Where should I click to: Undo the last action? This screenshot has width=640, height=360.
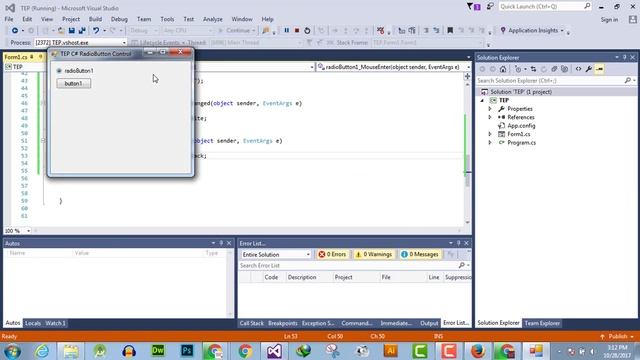click(96, 31)
